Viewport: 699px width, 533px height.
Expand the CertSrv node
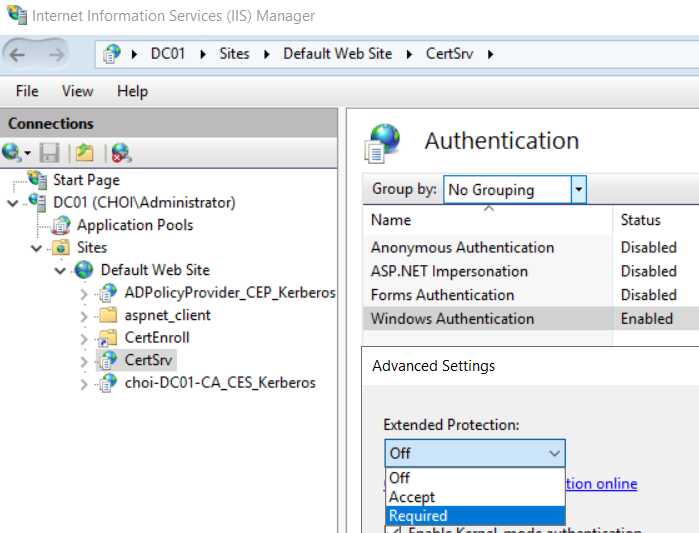pos(84,361)
